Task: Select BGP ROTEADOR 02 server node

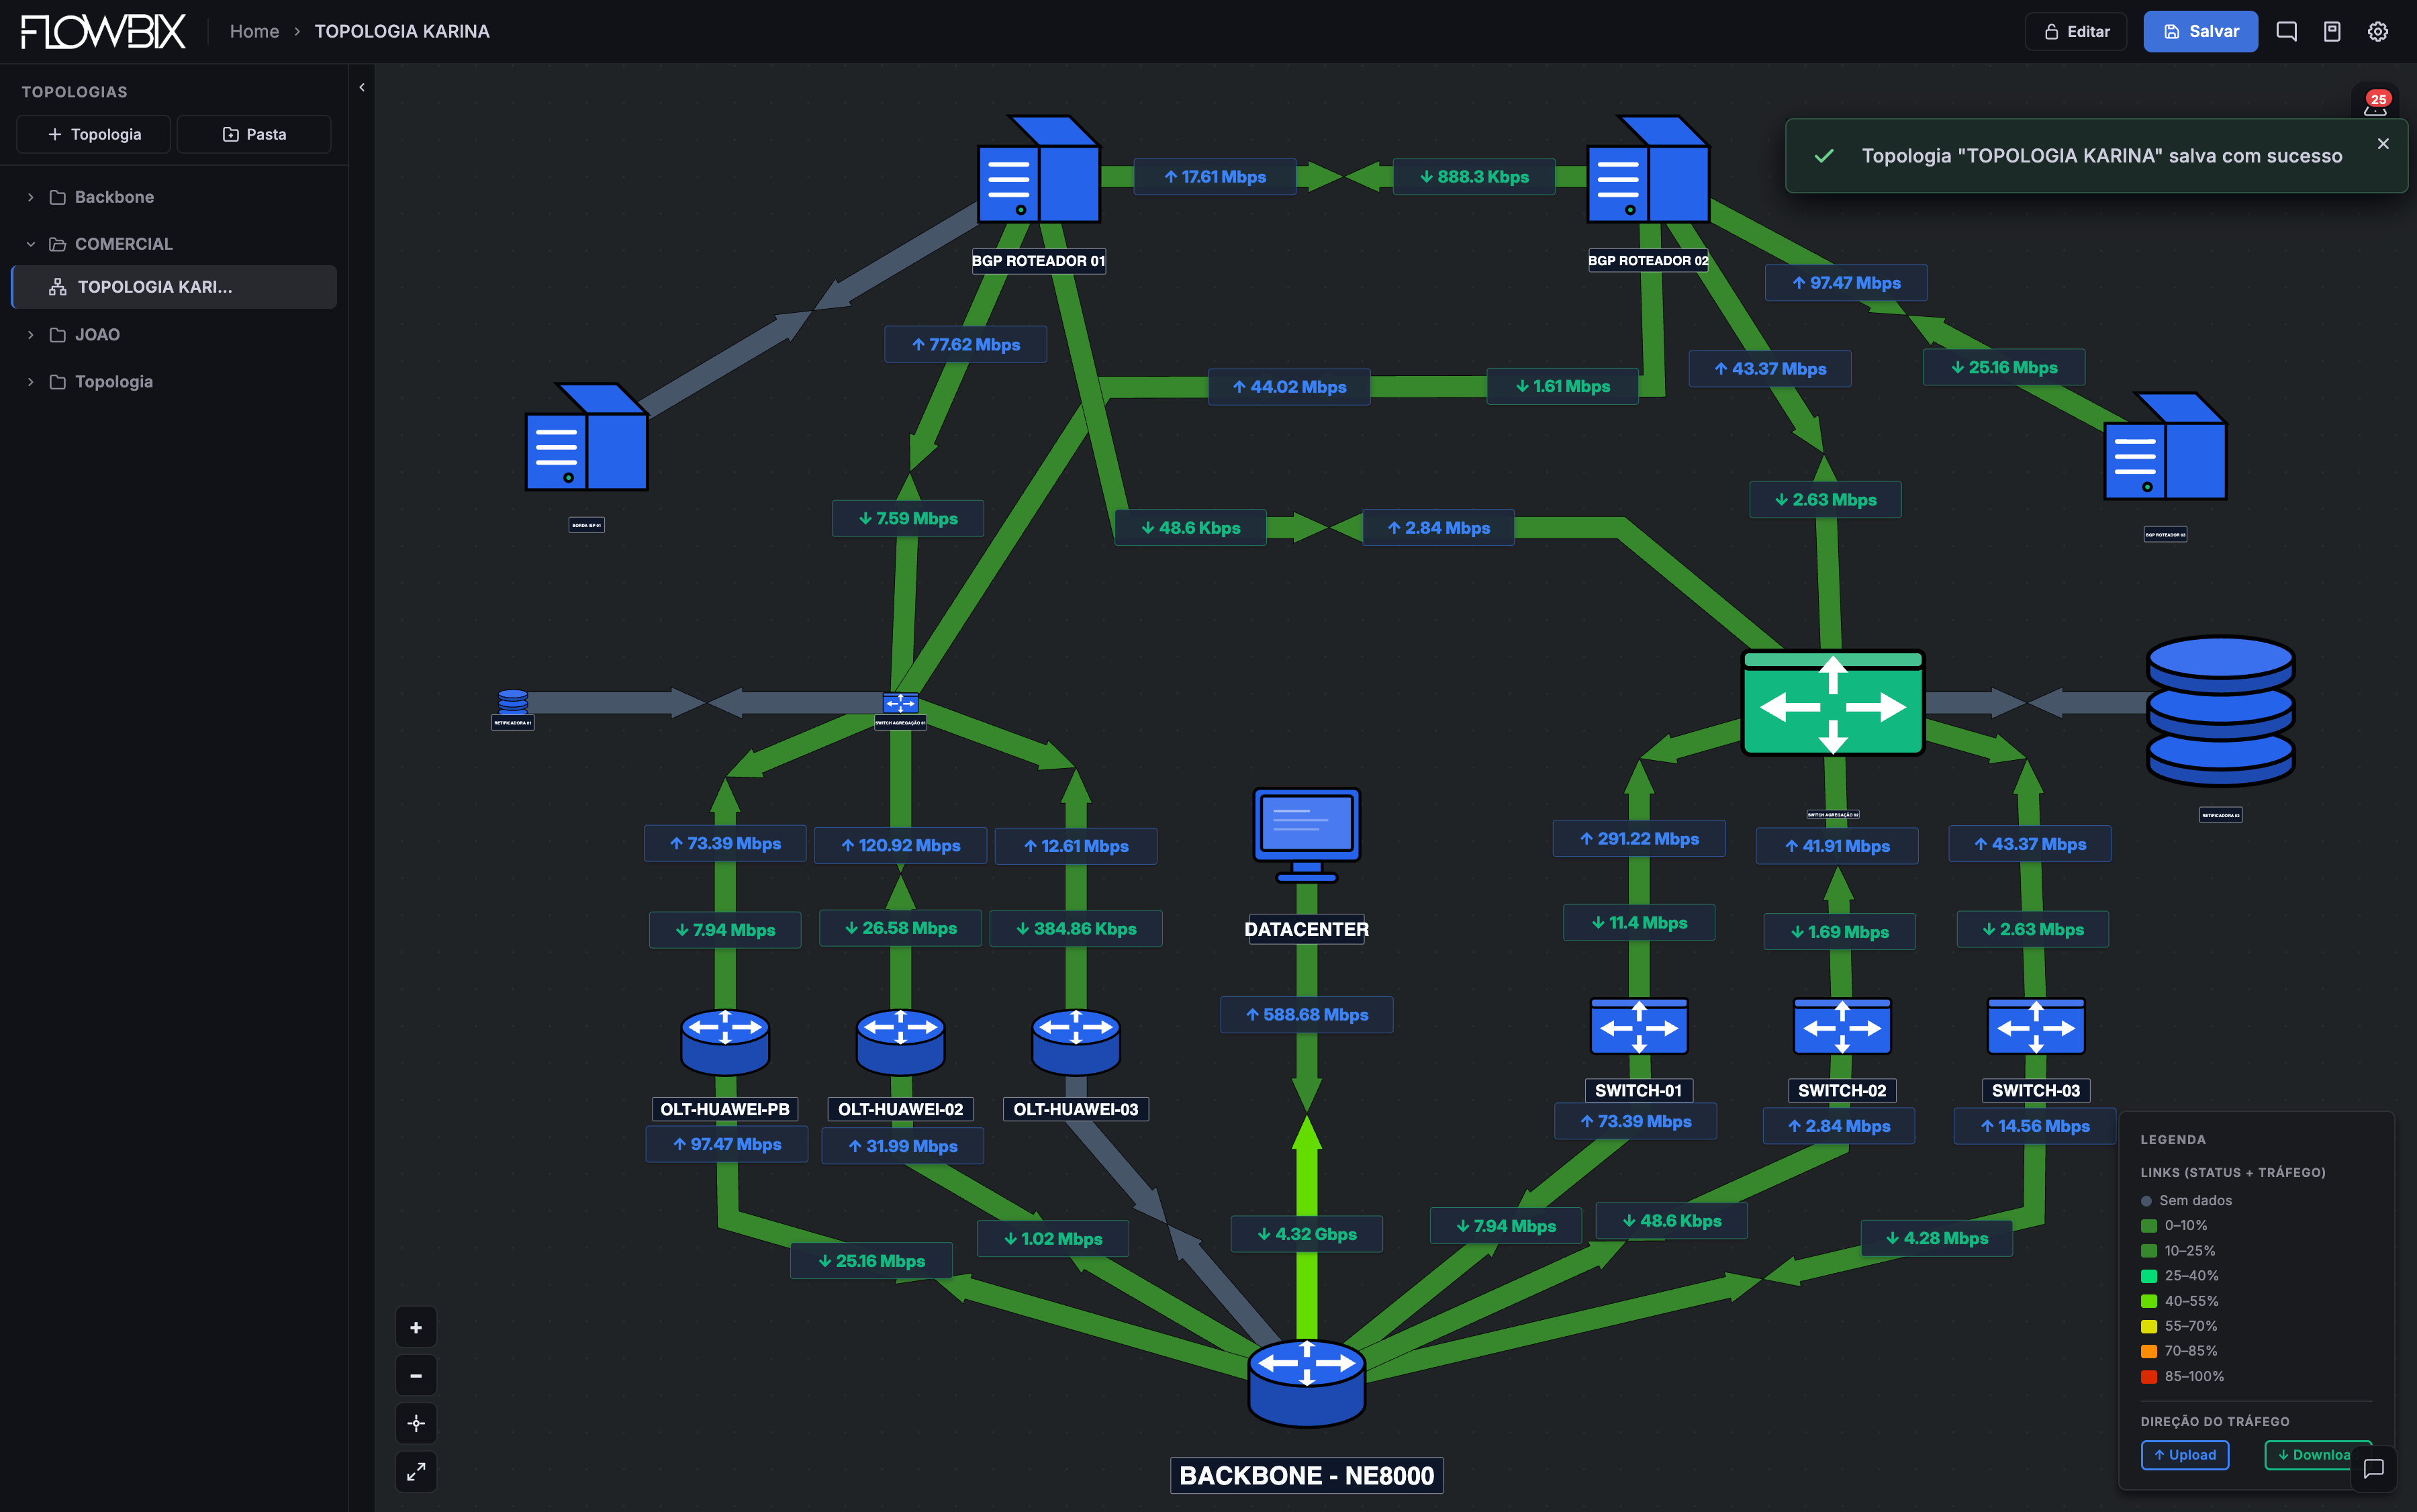Action: (1648, 170)
